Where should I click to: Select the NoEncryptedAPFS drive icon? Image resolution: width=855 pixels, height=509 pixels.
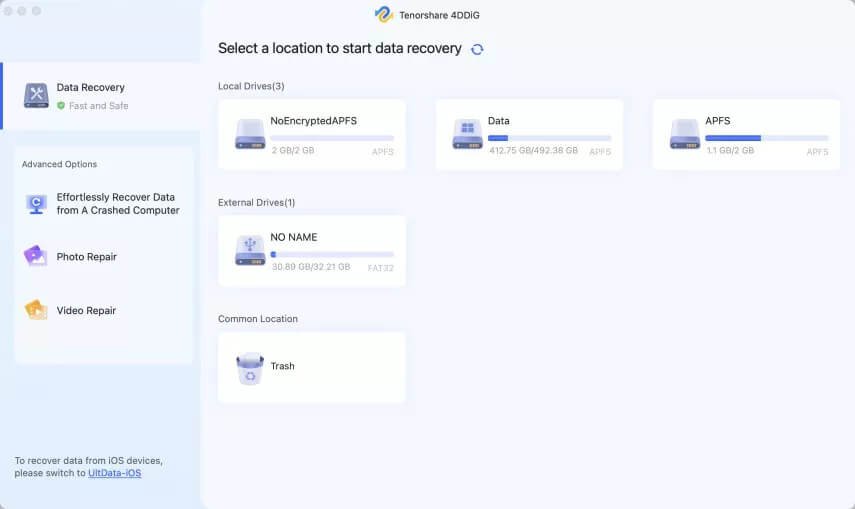click(250, 134)
